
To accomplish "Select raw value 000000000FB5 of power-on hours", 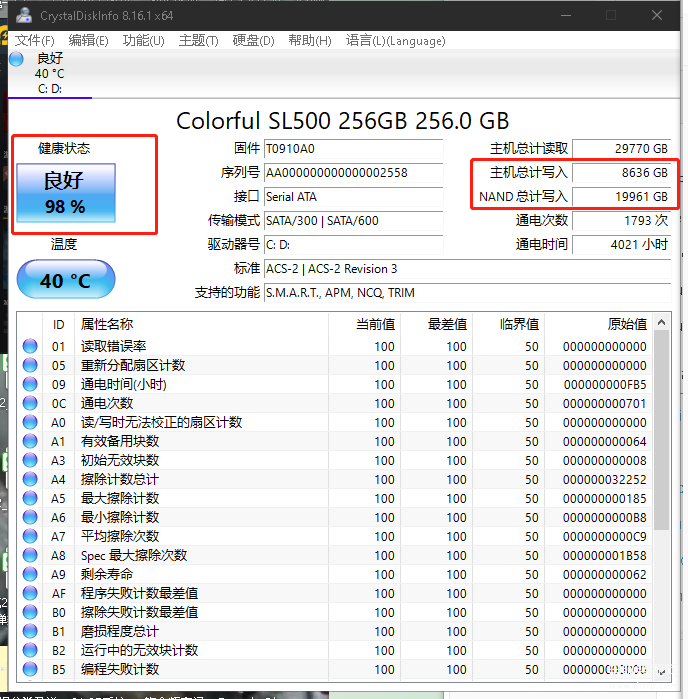I will (605, 384).
